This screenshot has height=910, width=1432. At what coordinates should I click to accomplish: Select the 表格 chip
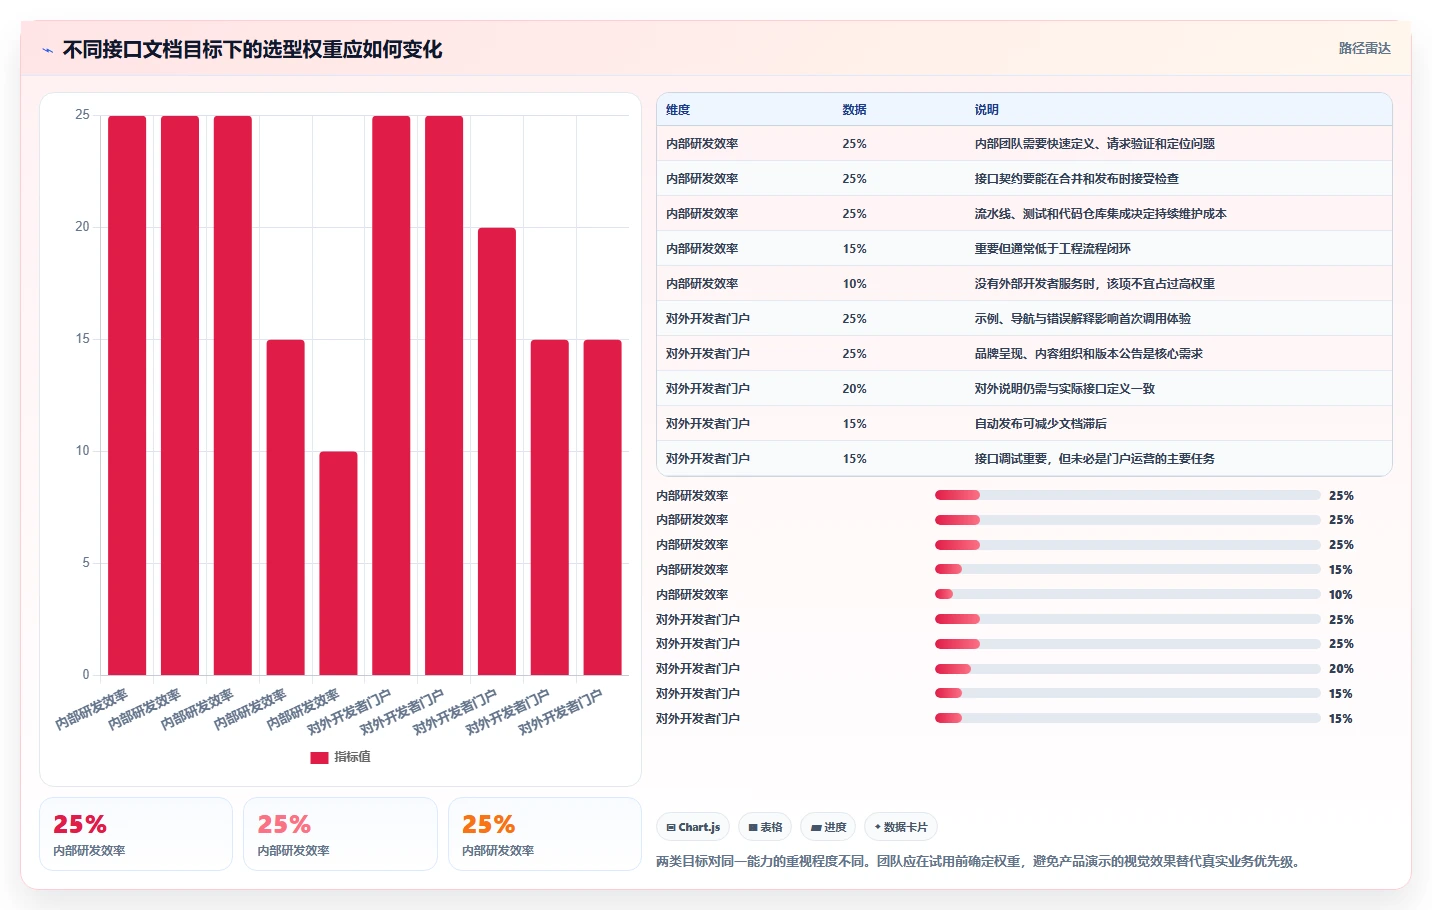pyautogui.click(x=765, y=827)
